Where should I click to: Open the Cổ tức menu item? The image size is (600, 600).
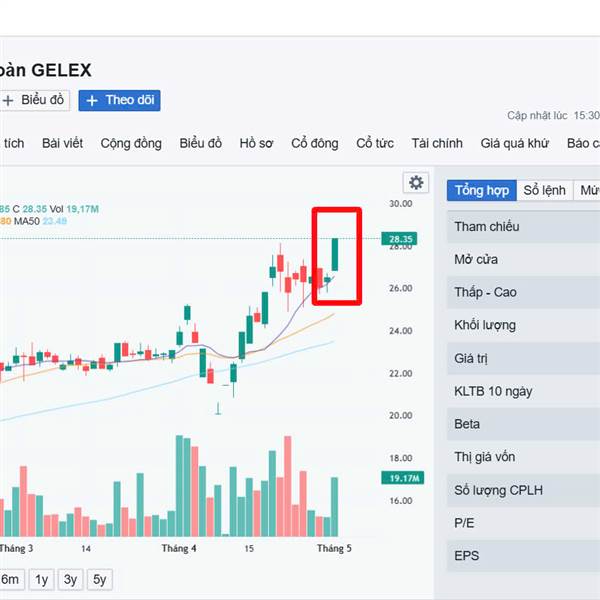tap(375, 143)
